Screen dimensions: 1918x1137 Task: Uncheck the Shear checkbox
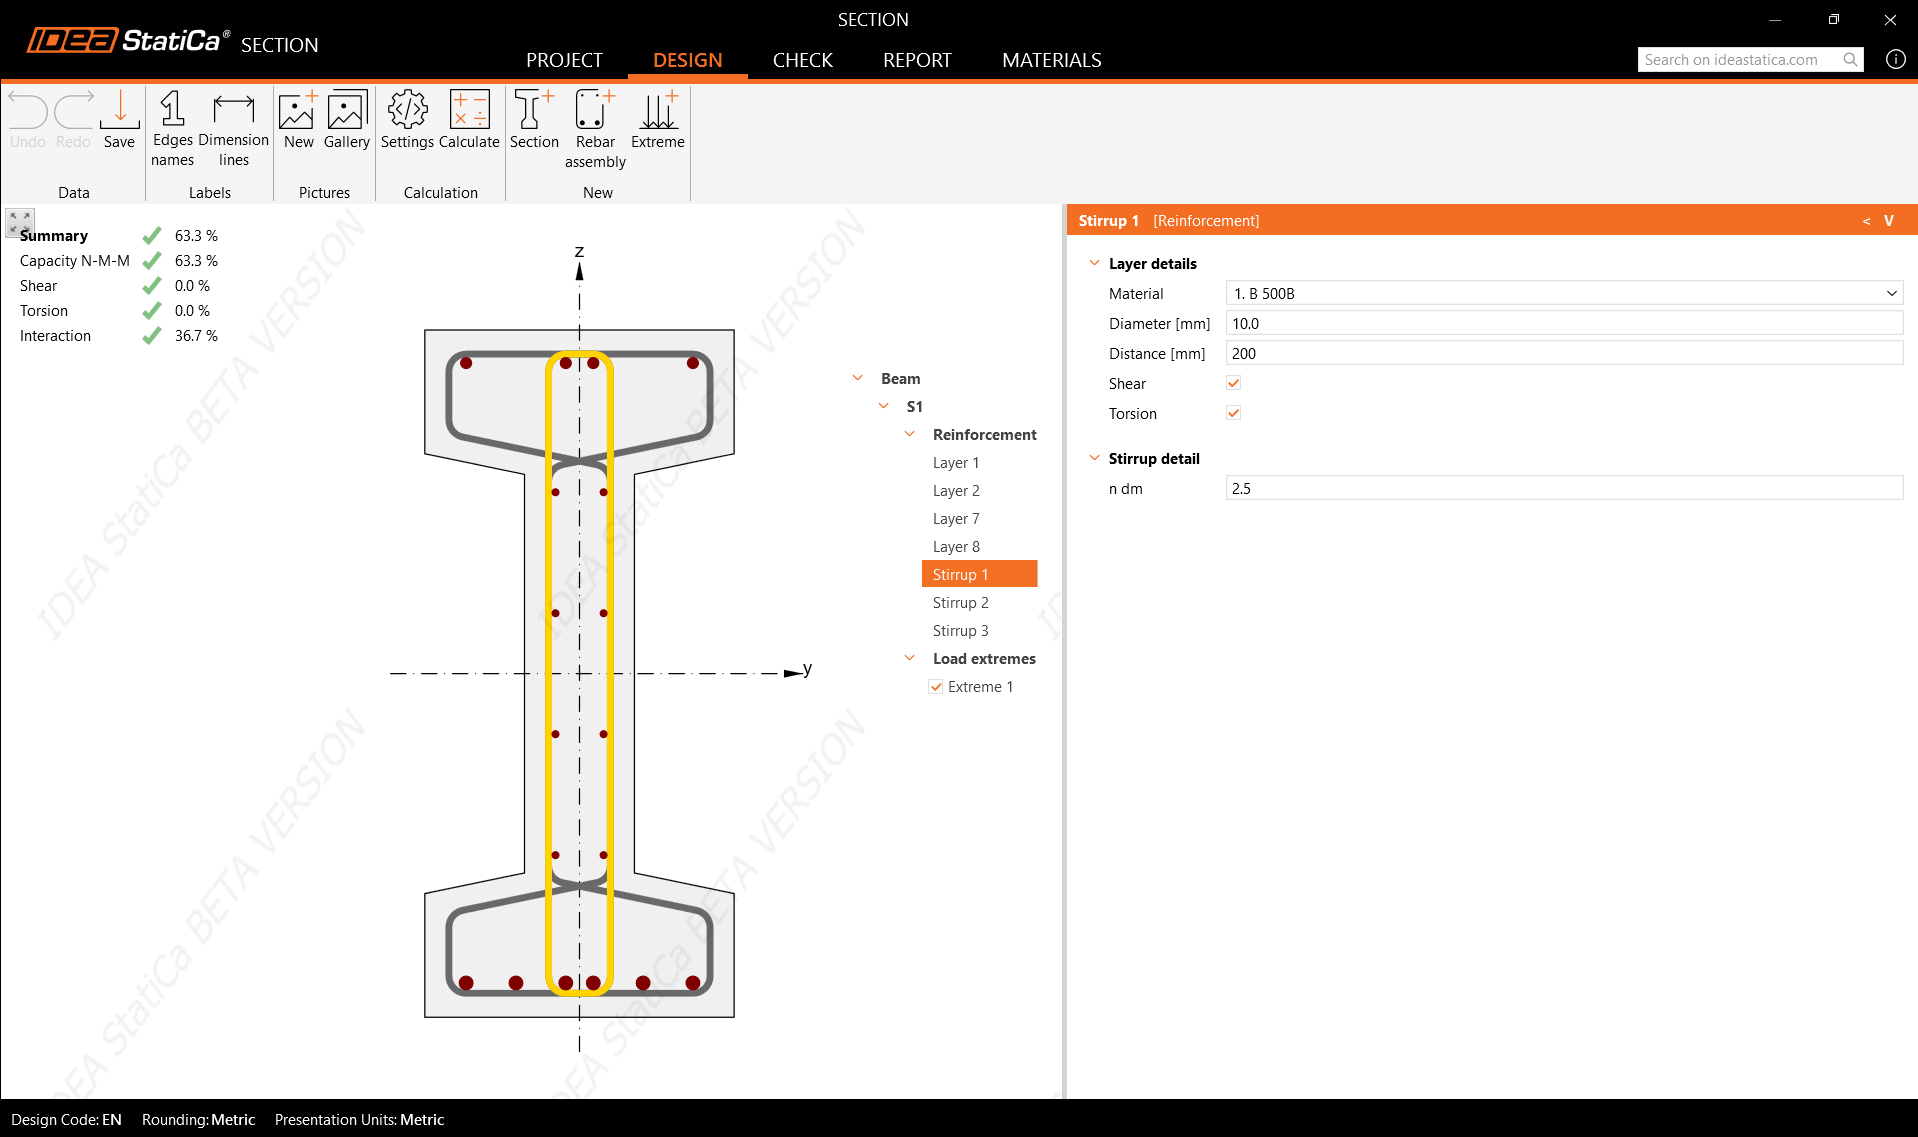coord(1233,383)
